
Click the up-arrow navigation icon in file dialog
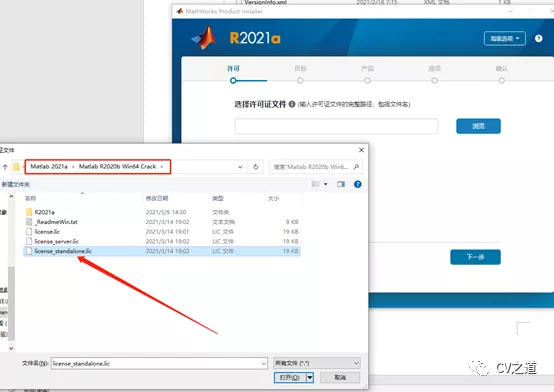[x=5, y=167]
